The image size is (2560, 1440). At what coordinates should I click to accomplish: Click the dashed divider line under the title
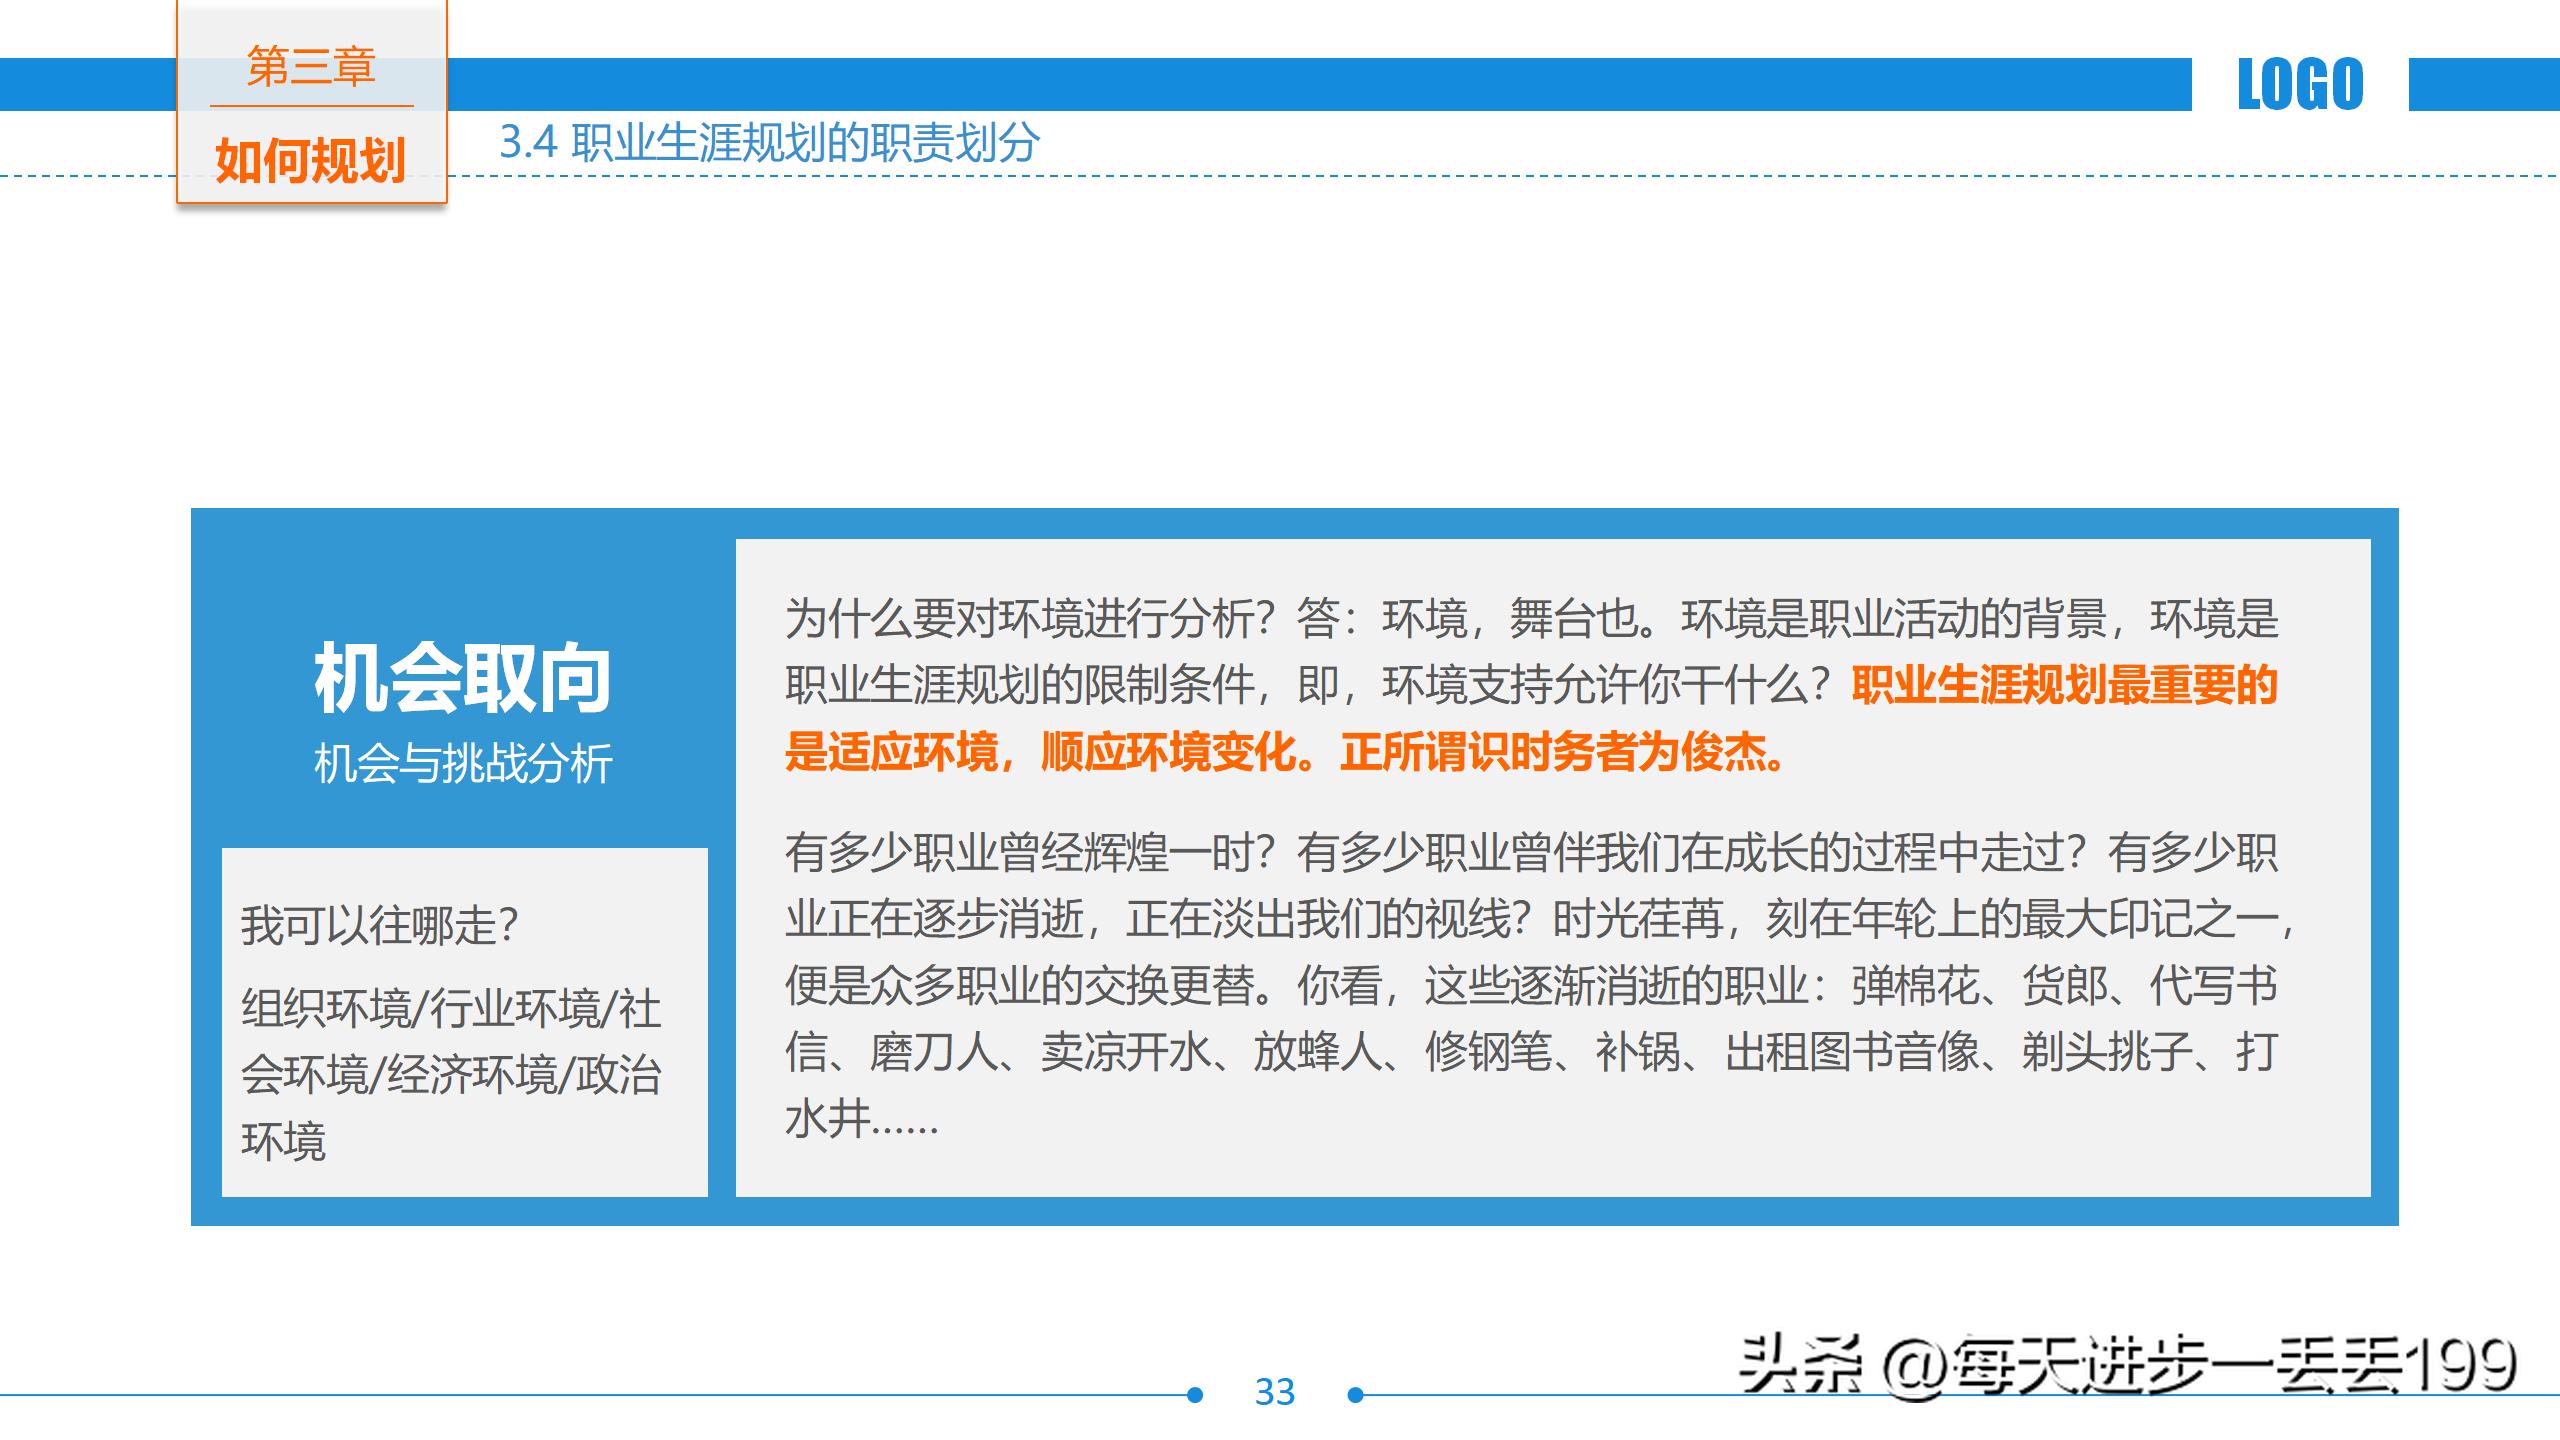pos(1500,175)
